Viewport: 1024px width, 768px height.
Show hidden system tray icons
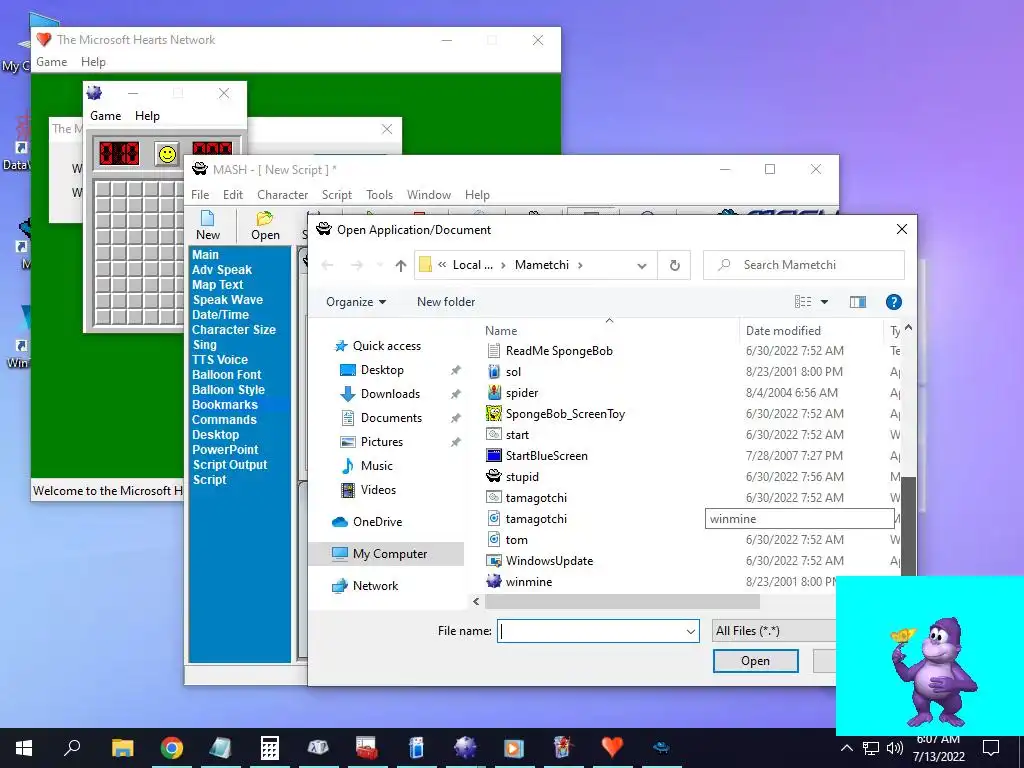click(x=846, y=748)
